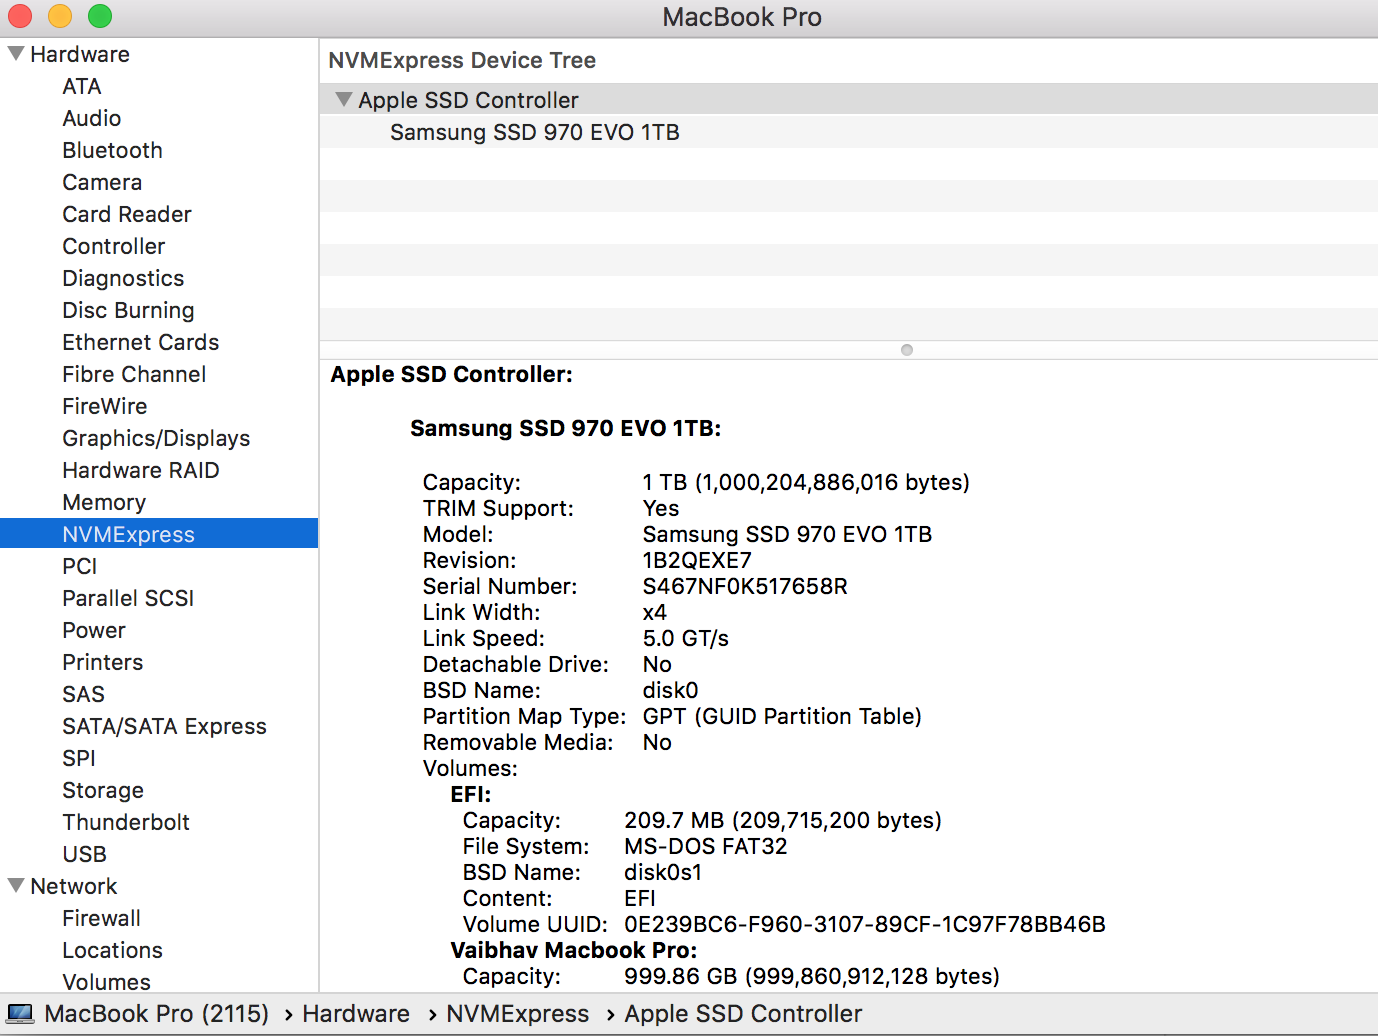
Task: Select Samsung SSD 970 EVO 1TB tree row
Action: click(848, 132)
